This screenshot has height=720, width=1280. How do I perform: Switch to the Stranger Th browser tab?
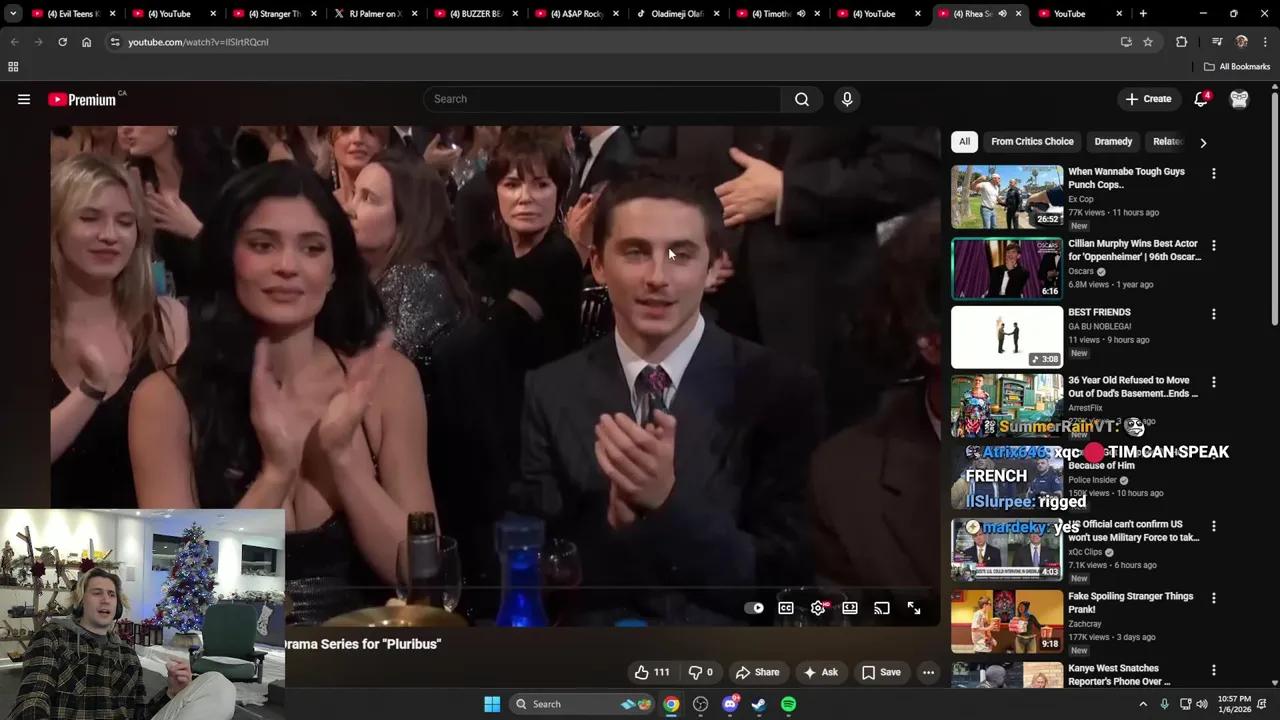[273, 14]
